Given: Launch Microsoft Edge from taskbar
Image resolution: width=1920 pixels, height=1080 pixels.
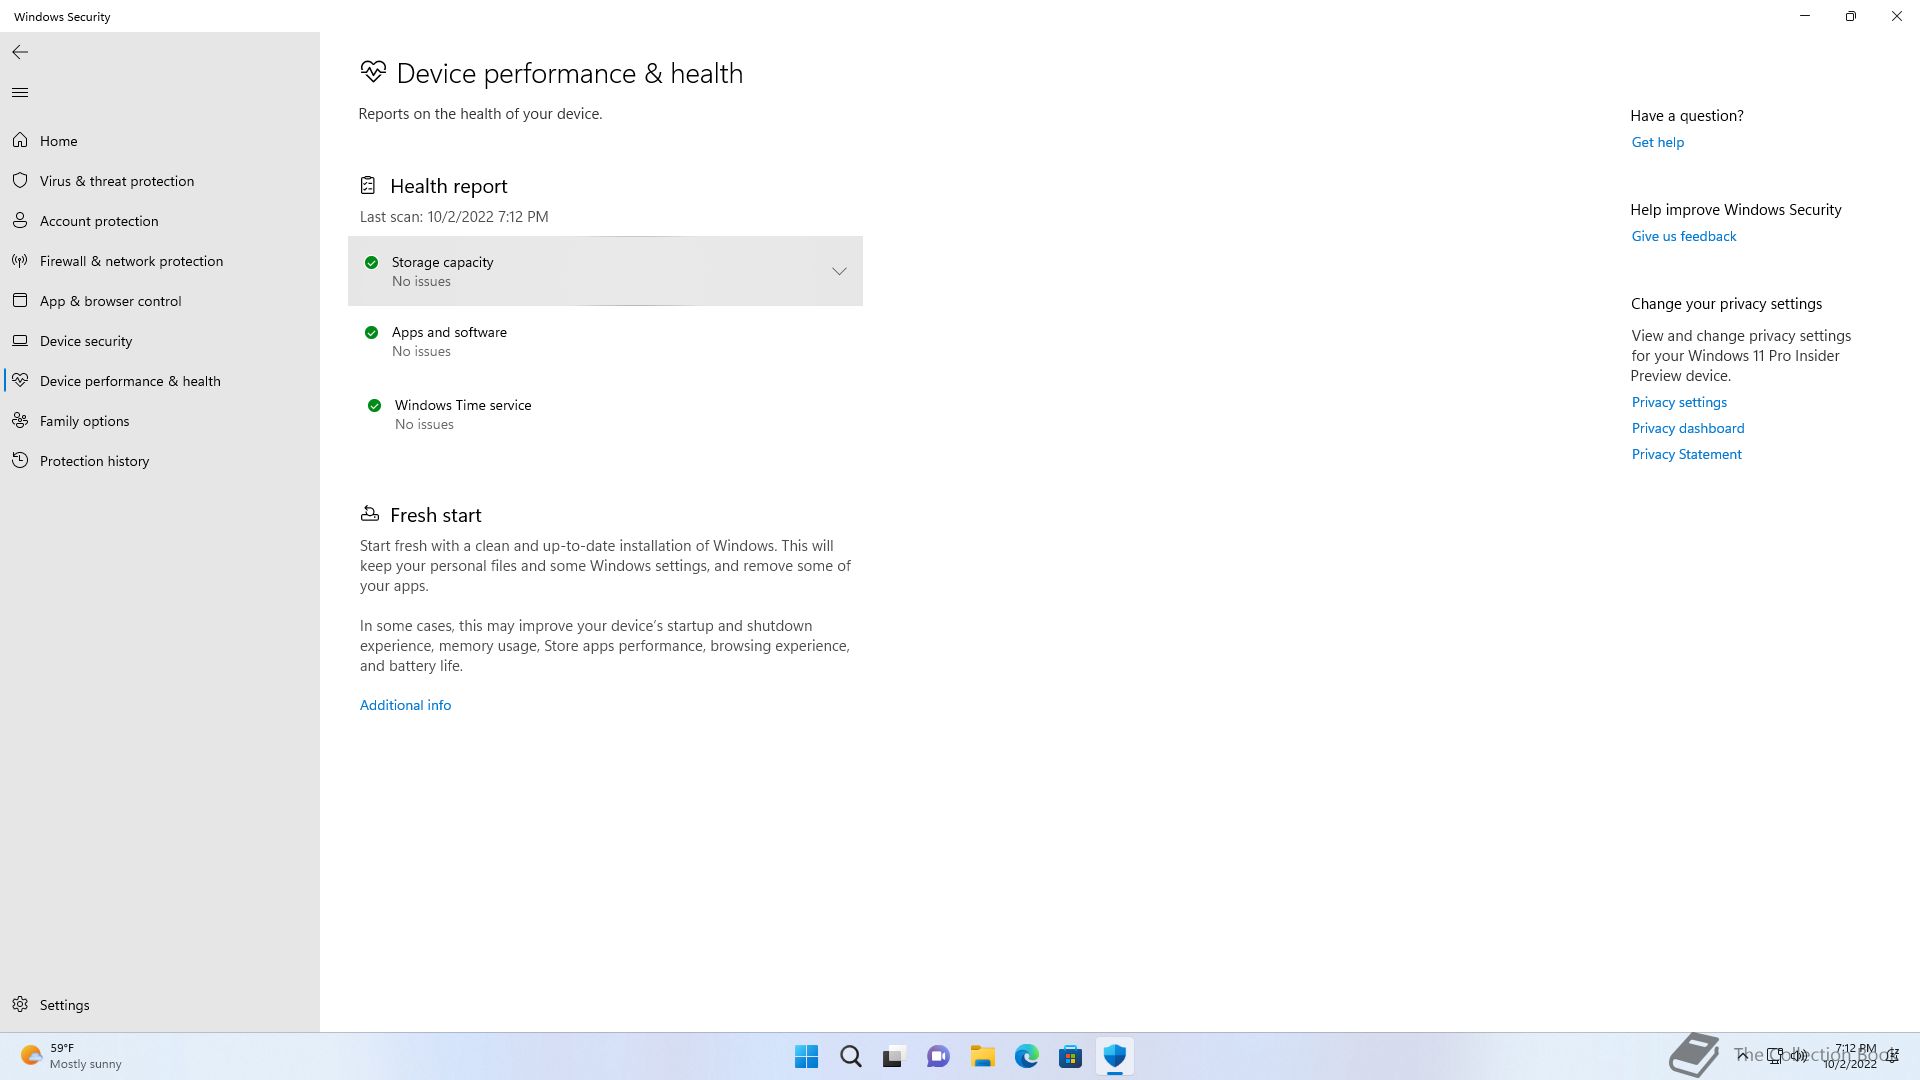Looking at the screenshot, I should pyautogui.click(x=1026, y=1056).
